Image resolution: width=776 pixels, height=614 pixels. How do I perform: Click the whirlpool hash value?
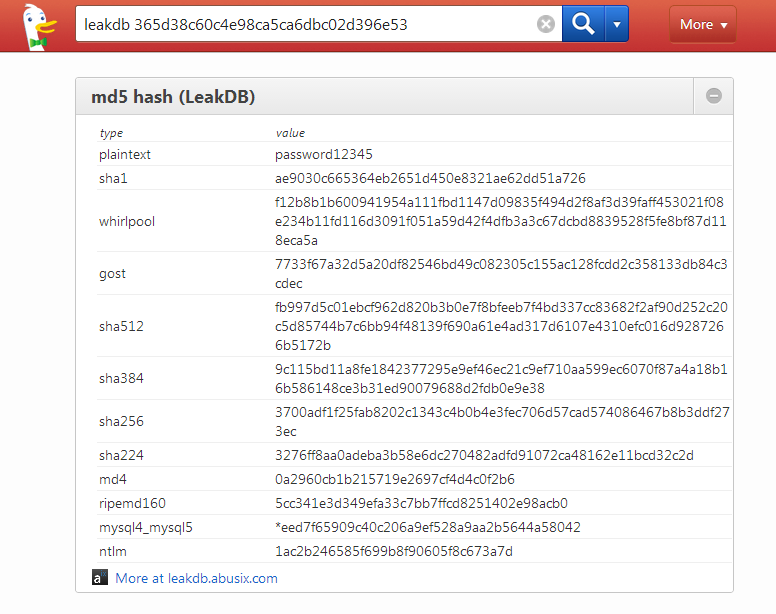tap(500, 221)
